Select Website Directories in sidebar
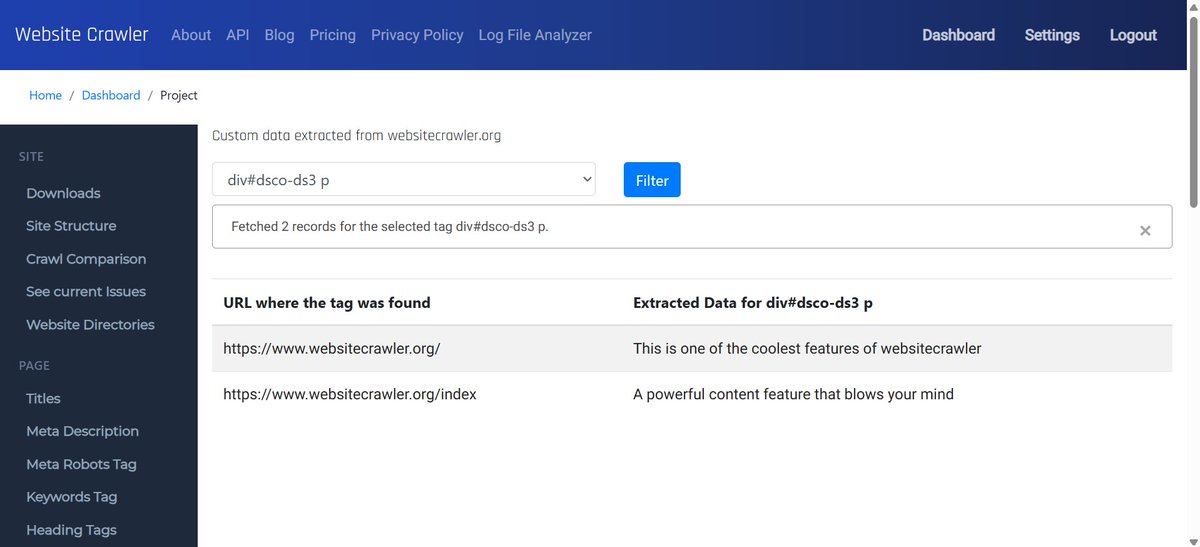Viewport: 1200px width, 547px height. click(90, 325)
